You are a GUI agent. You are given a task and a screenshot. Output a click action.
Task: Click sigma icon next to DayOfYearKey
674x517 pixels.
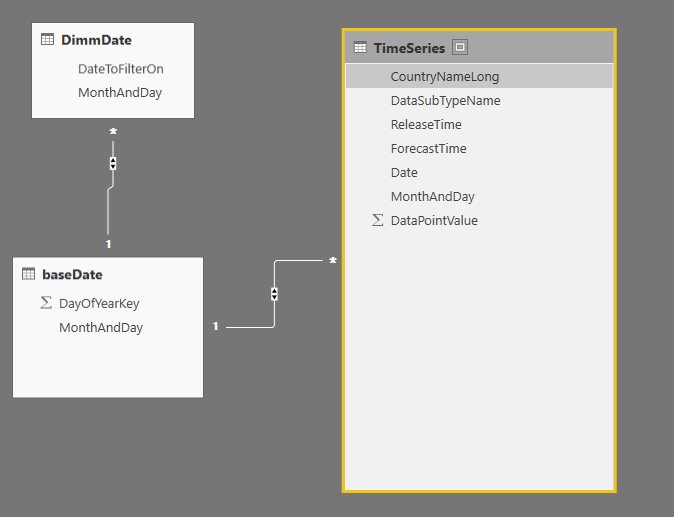46,303
